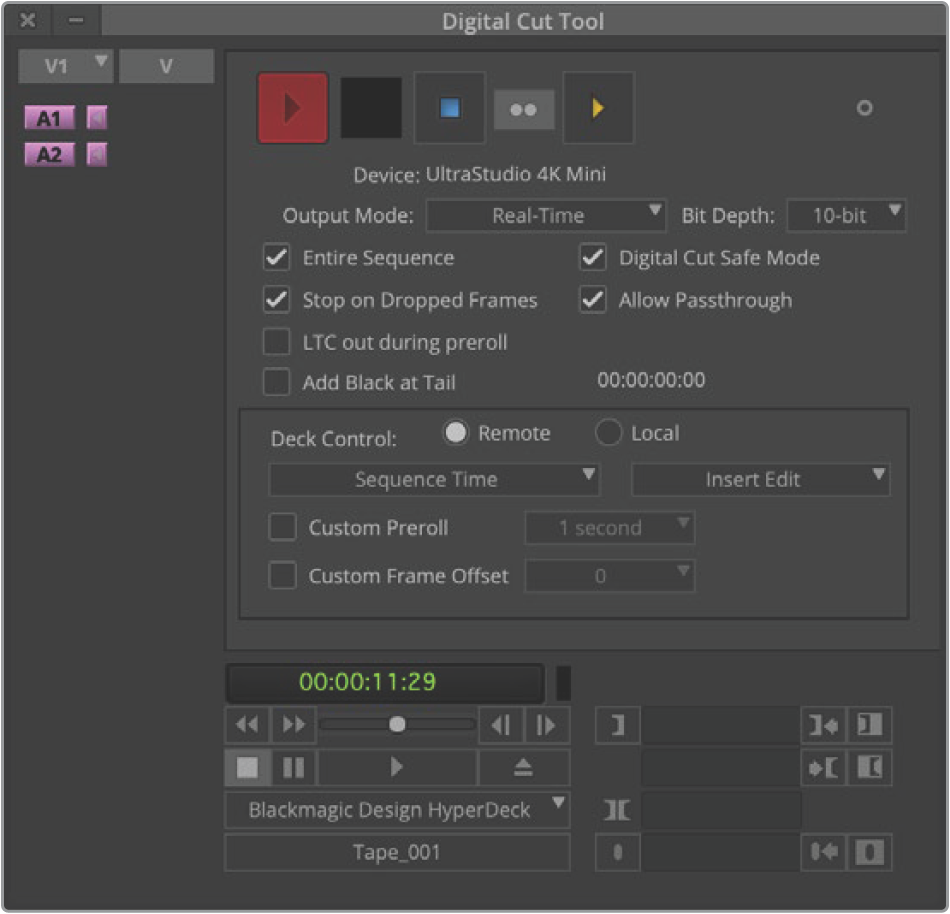The height and width of the screenshot is (914, 950).
Task: Select the Local deck control option
Action: pyautogui.click(x=608, y=433)
